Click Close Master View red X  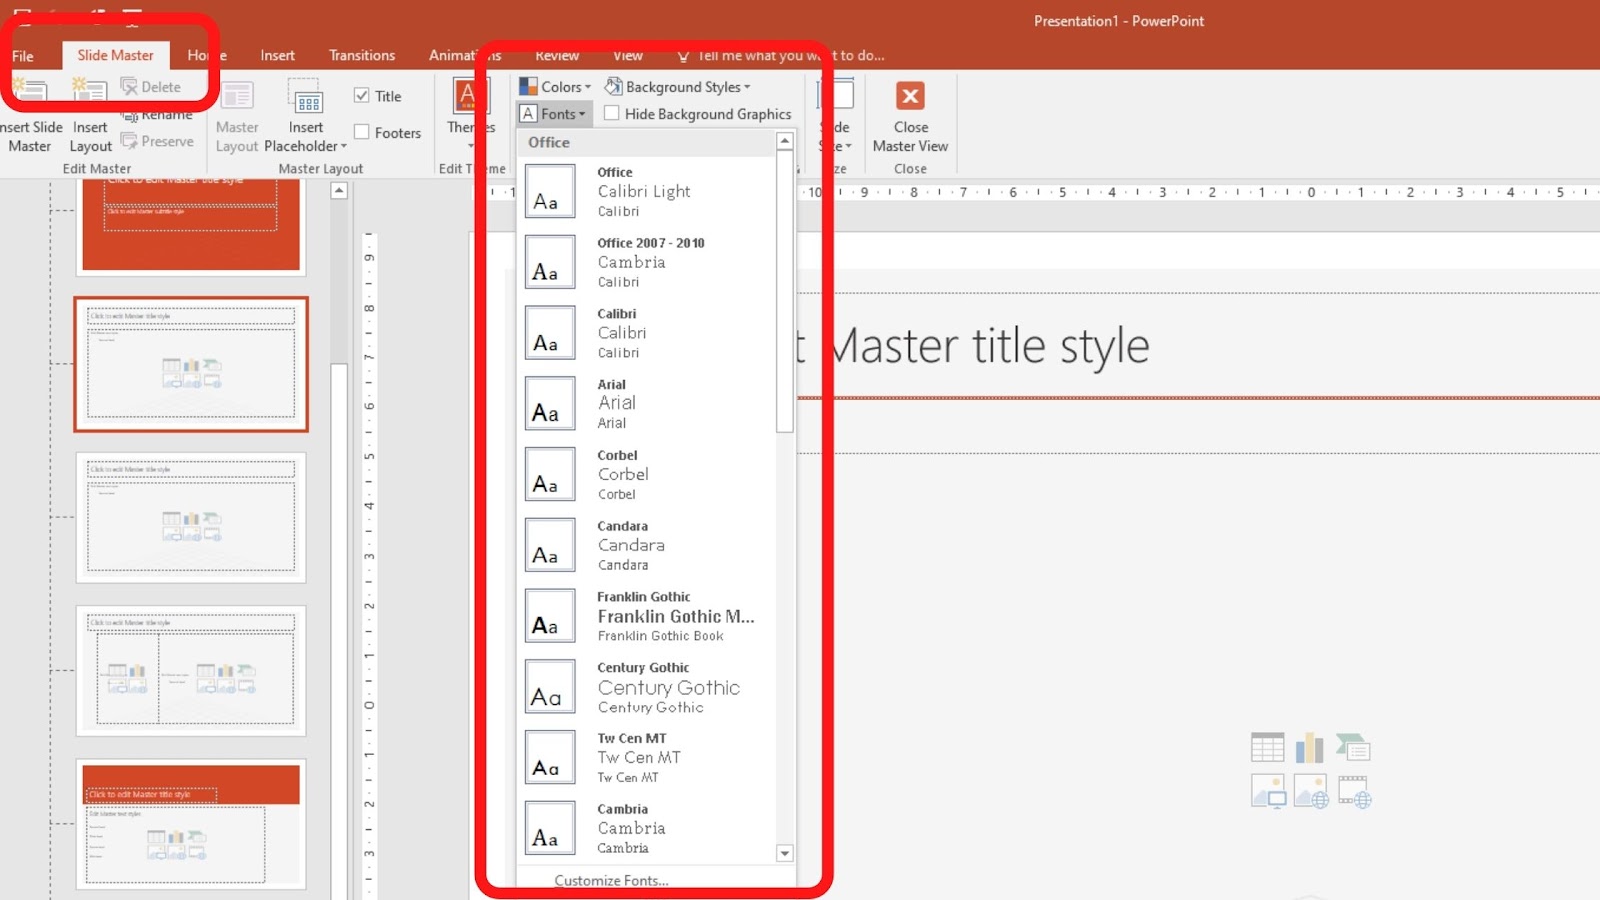click(x=910, y=96)
